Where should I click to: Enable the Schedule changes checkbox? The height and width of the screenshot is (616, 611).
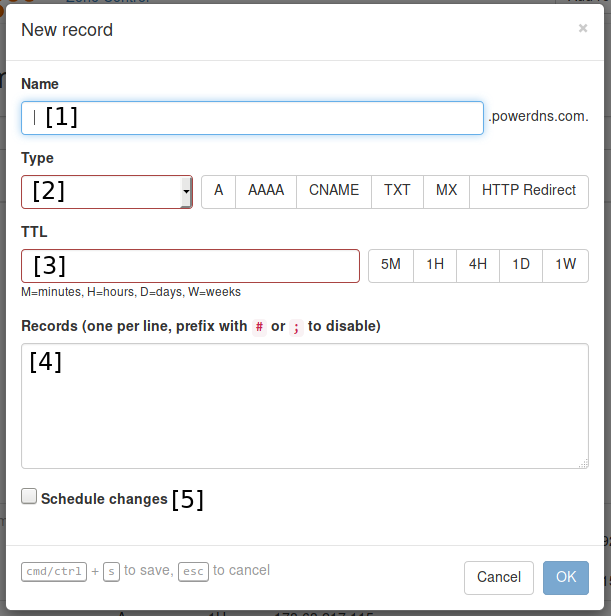point(29,497)
